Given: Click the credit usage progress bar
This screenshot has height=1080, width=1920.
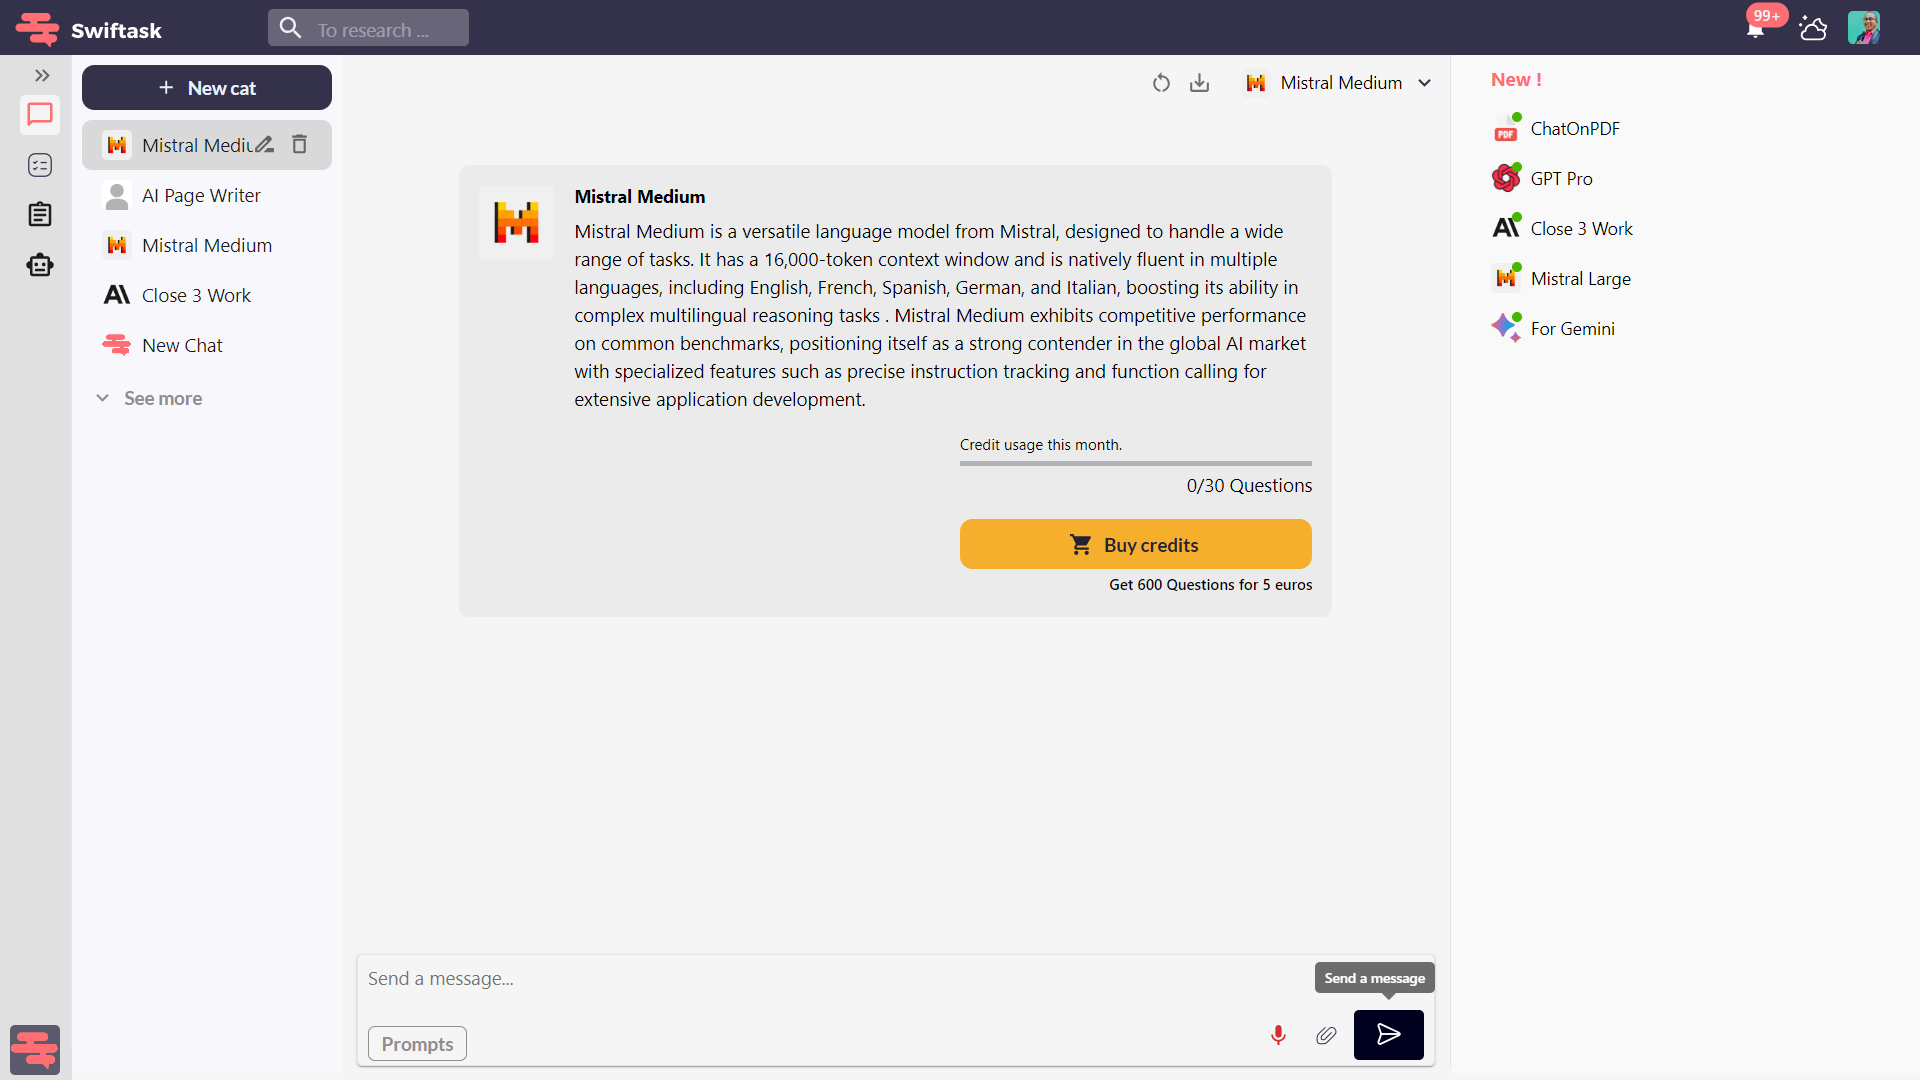Looking at the screenshot, I should 1135,463.
